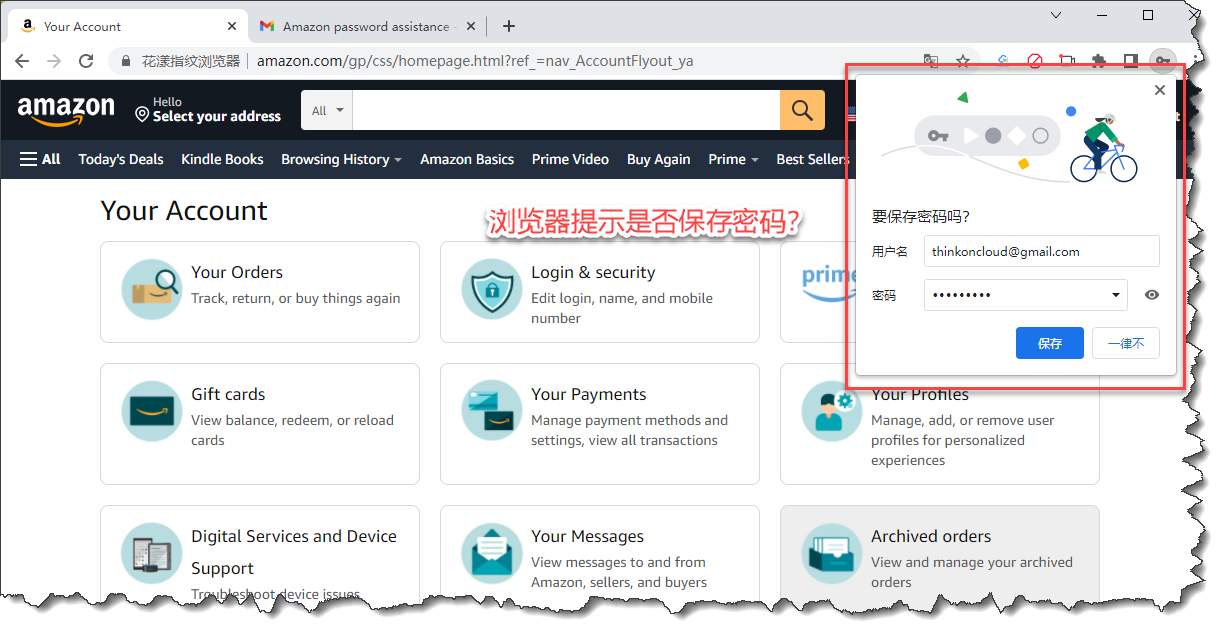
Task: Expand the password field dropdown arrow
Action: click(1116, 295)
